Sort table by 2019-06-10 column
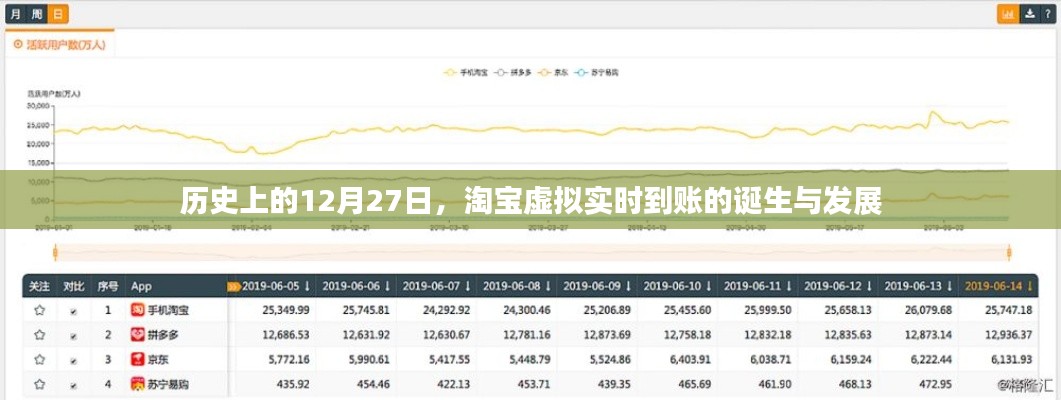The image size is (1061, 400). 677,286
